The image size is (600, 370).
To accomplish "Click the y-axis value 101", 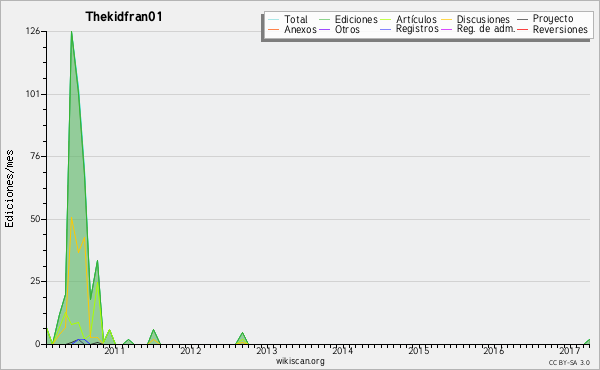I will 33,94.
